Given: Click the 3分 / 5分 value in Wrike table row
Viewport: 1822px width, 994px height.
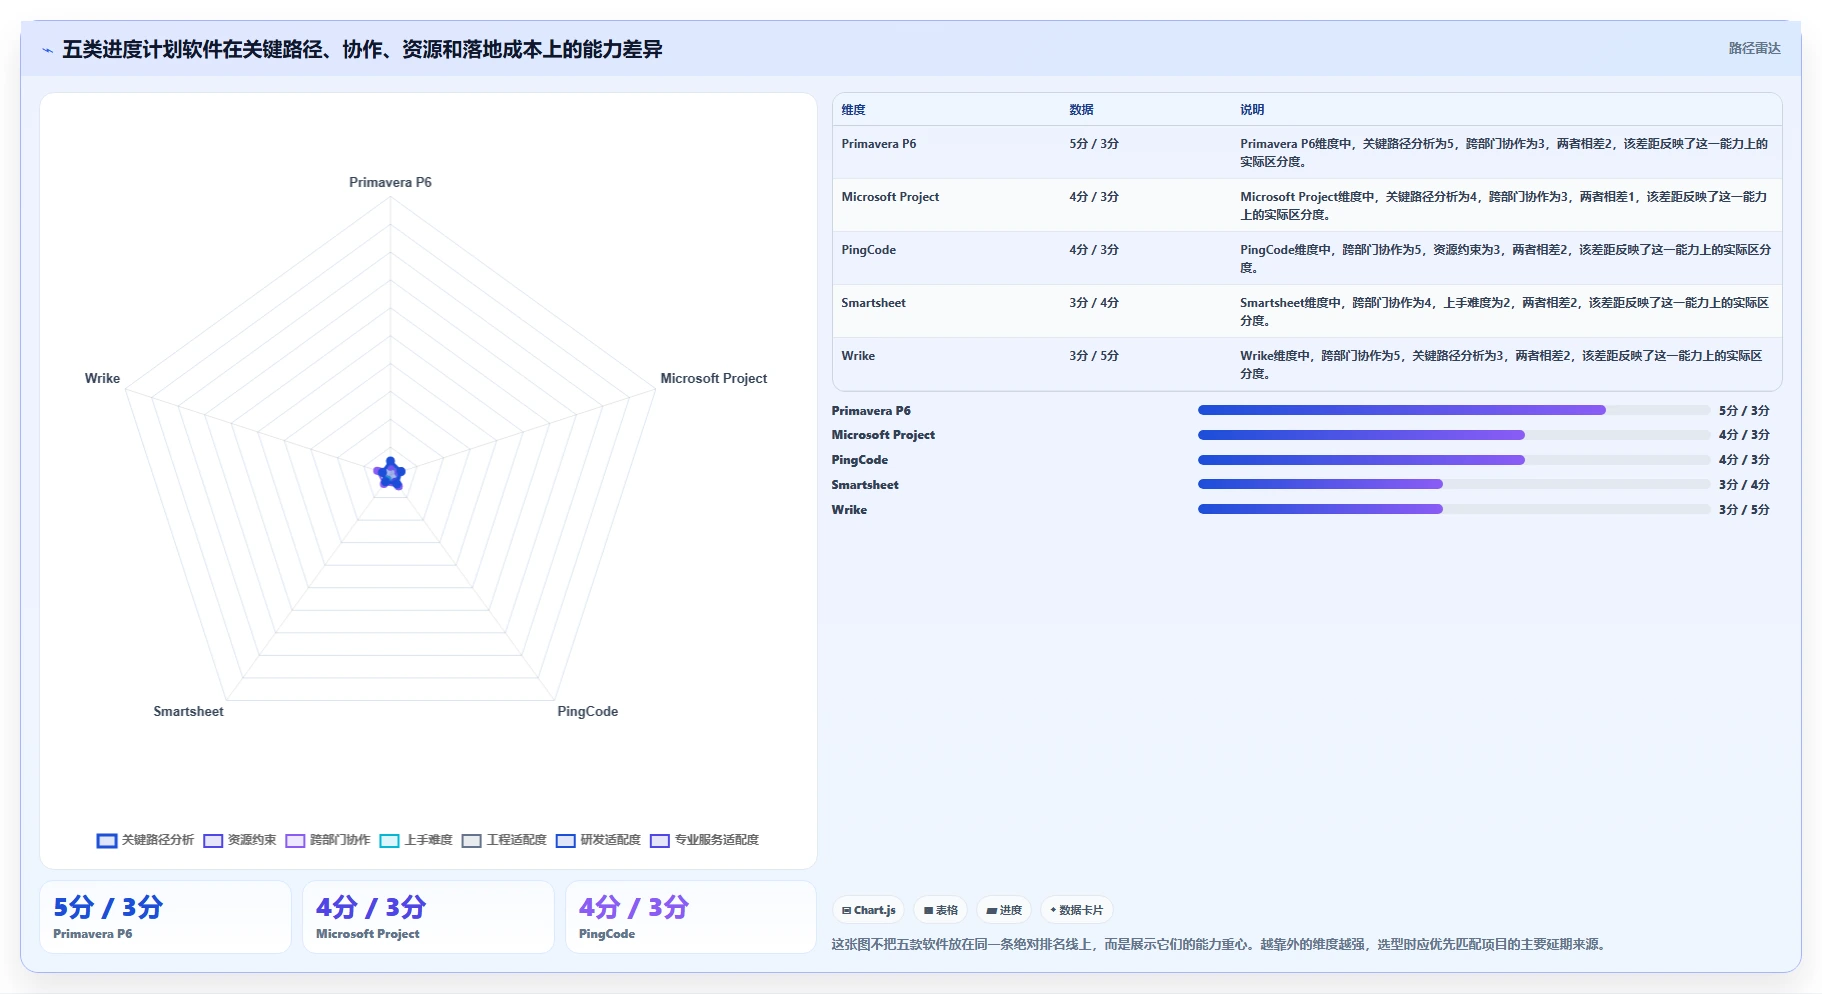Looking at the screenshot, I should [1094, 356].
